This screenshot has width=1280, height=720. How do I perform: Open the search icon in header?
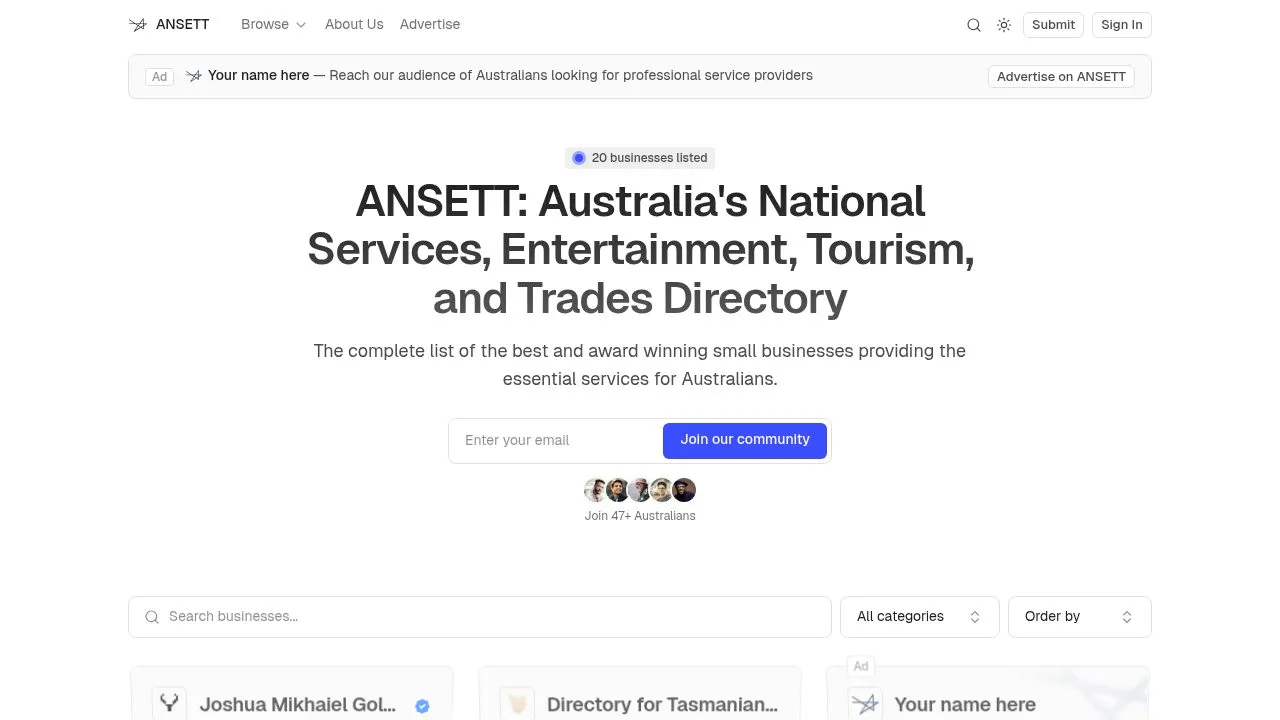[x=974, y=25]
